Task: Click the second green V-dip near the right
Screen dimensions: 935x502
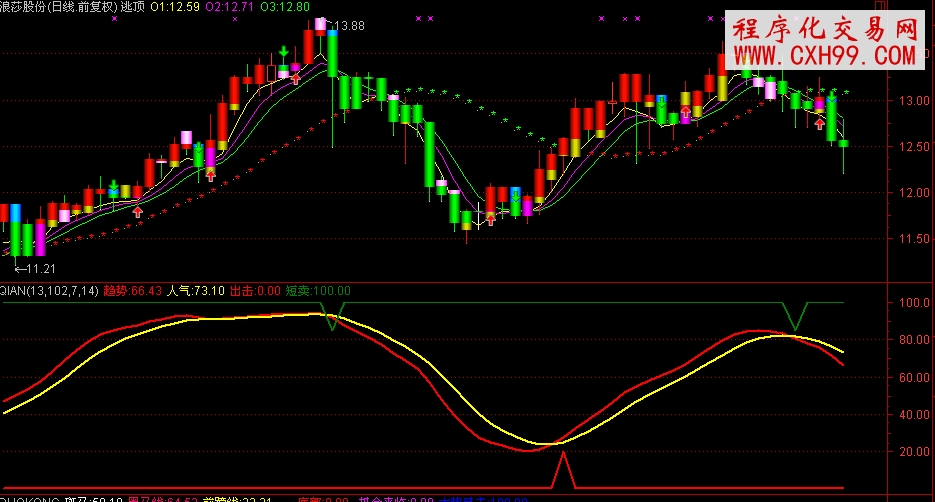Action: pyautogui.click(x=794, y=324)
